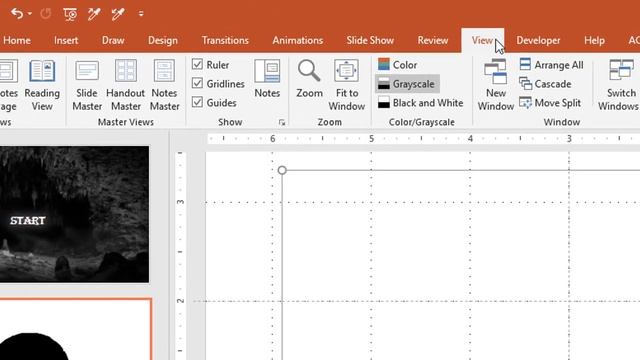Open Switch Windows menu

(x=619, y=85)
